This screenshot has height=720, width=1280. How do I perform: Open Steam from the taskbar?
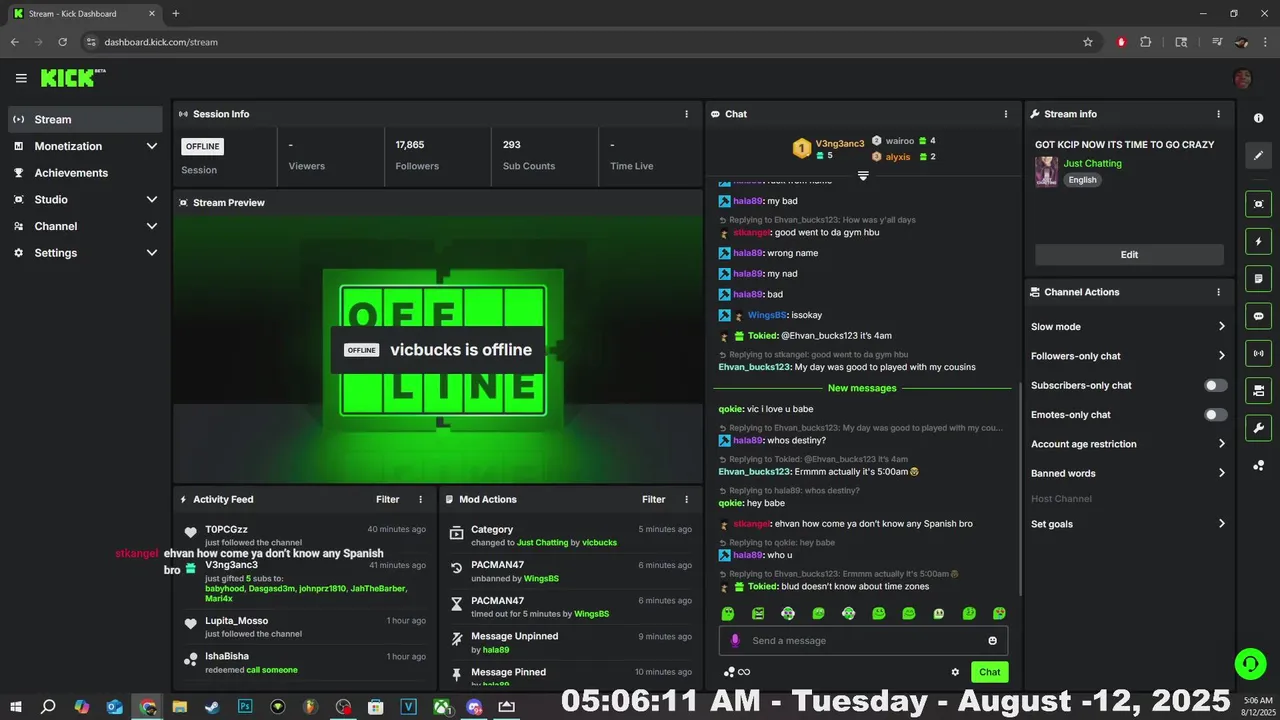point(212,706)
